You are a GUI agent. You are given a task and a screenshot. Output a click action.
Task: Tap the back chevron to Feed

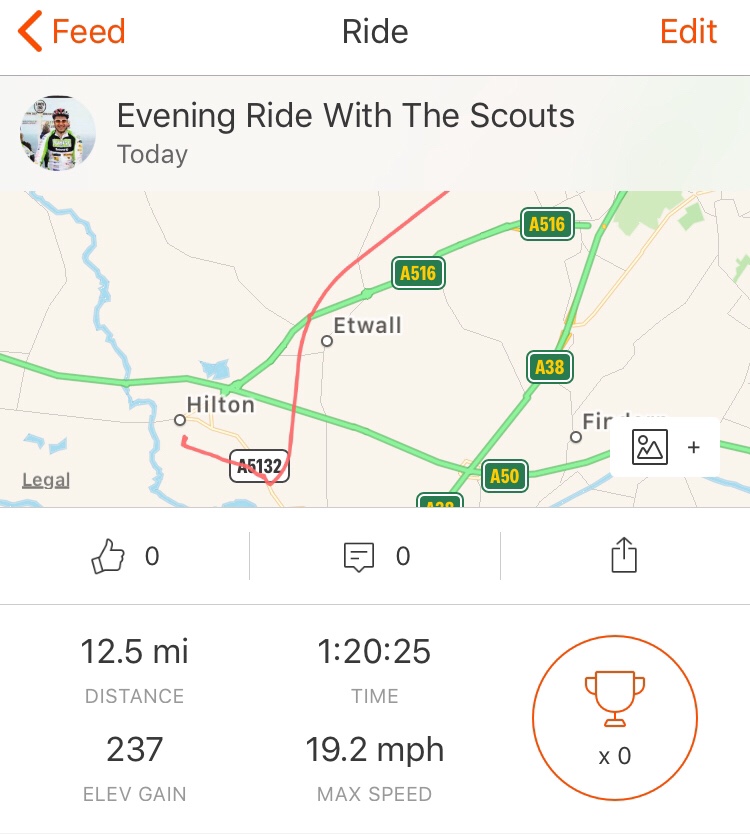30,32
